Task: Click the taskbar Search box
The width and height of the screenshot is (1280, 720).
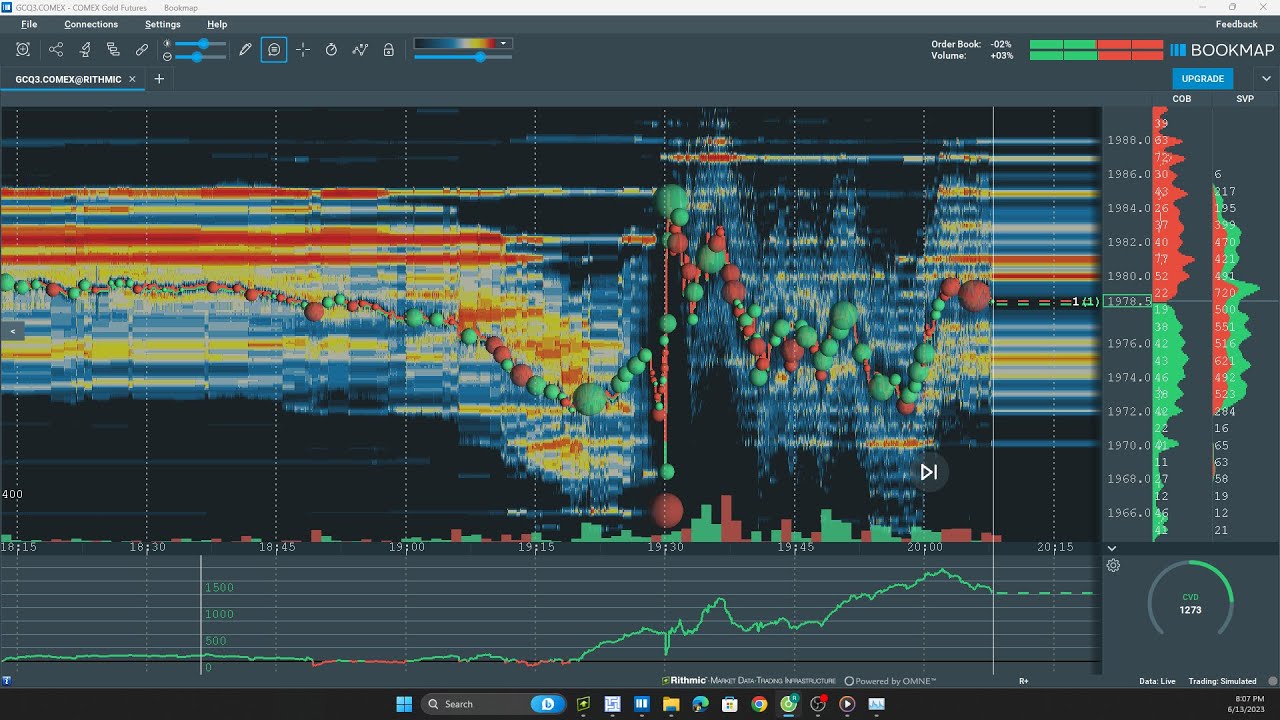Action: (492, 704)
